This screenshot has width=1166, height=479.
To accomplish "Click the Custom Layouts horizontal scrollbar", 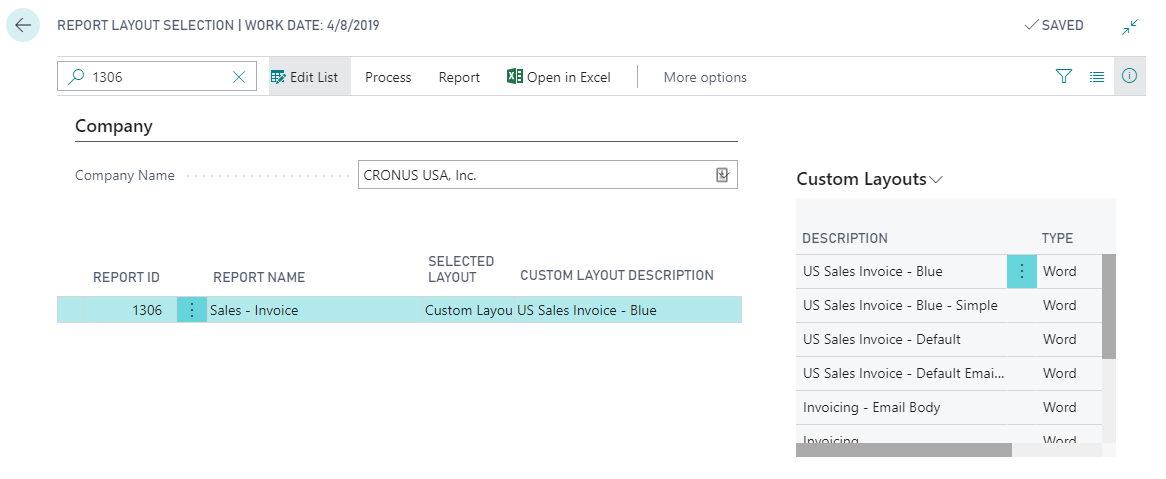I will click(903, 450).
